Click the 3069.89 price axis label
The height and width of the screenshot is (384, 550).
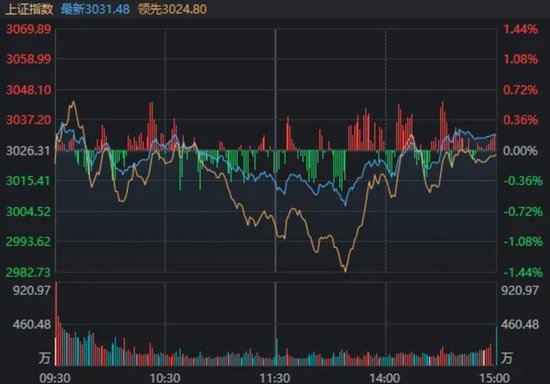click(29, 29)
